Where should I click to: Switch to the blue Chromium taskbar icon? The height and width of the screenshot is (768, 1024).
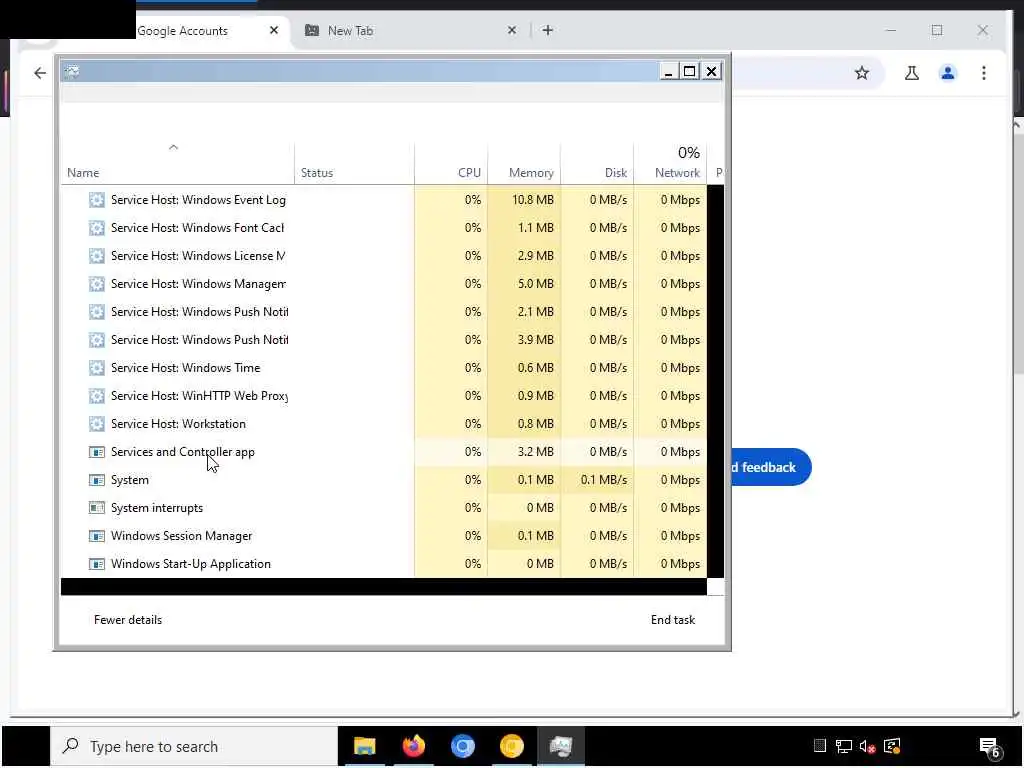(462, 746)
